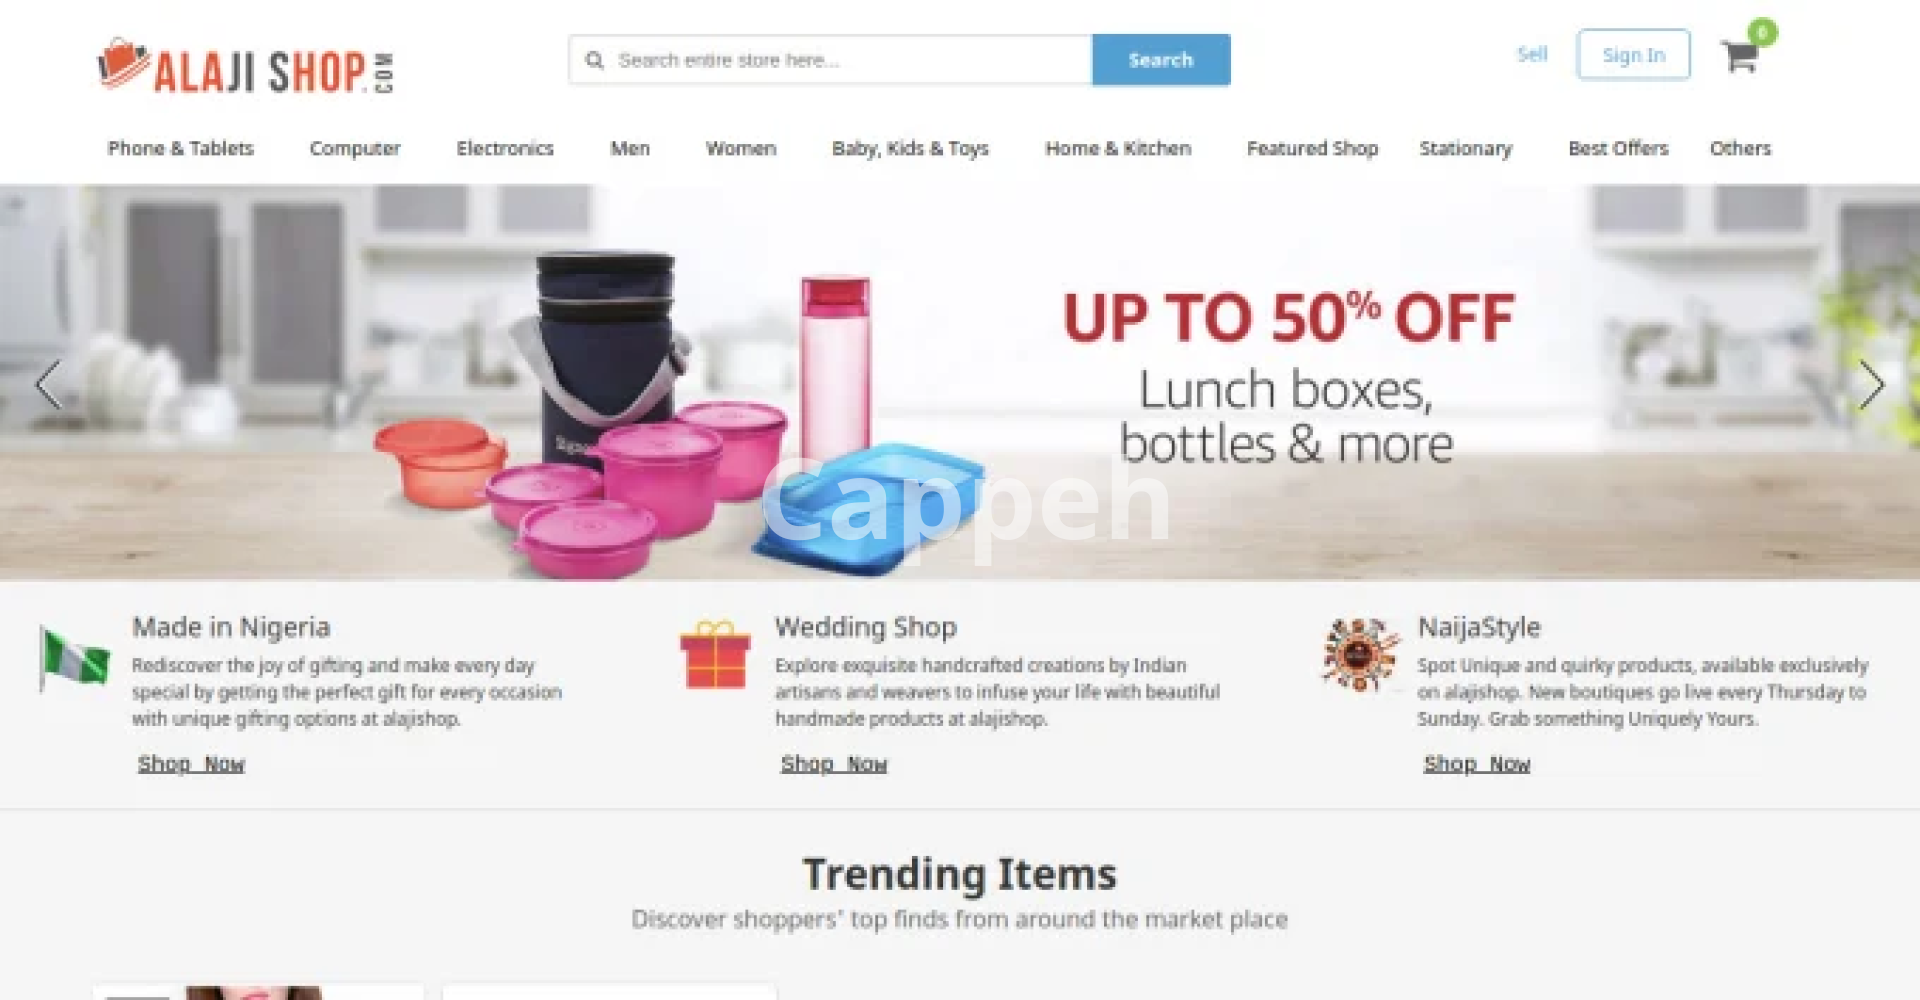1920x1000 pixels.
Task: Expand the Home & Kitchen category
Action: [1118, 148]
